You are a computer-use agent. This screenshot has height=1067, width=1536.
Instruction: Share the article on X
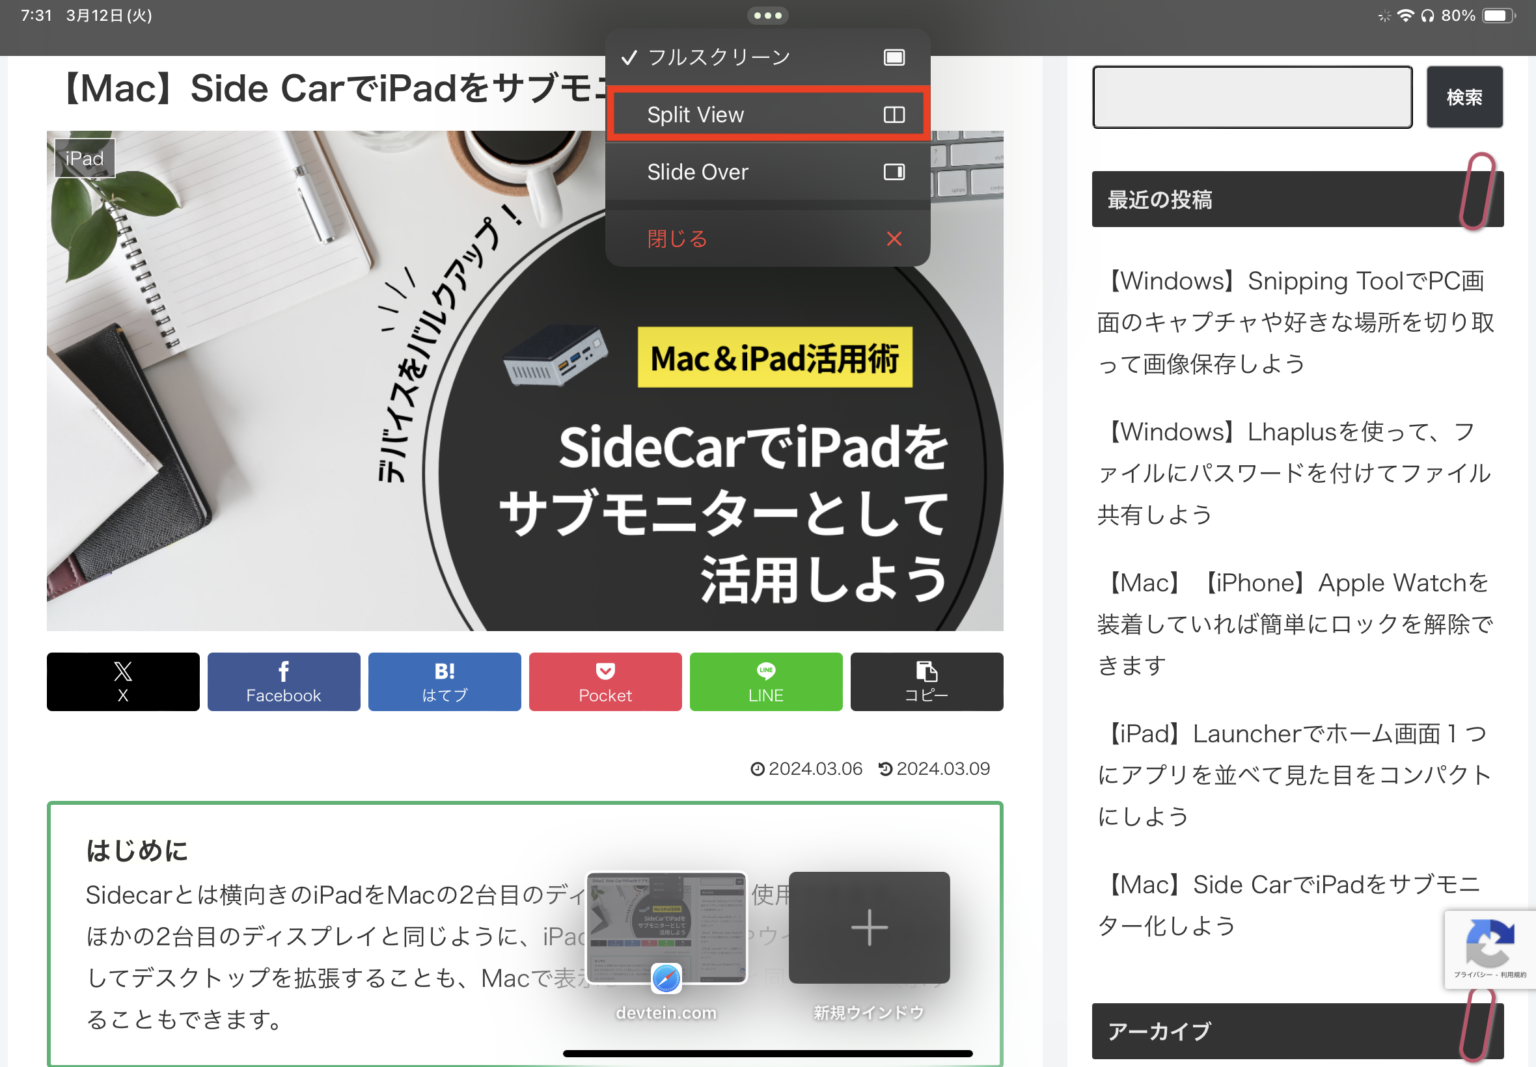pyautogui.click(x=122, y=681)
